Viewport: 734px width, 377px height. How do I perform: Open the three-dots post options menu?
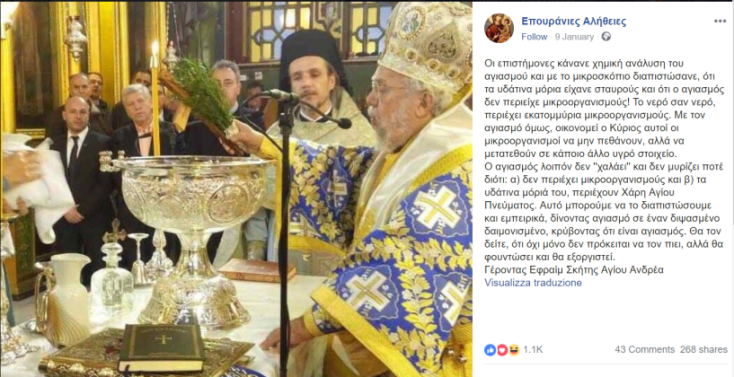tap(720, 22)
